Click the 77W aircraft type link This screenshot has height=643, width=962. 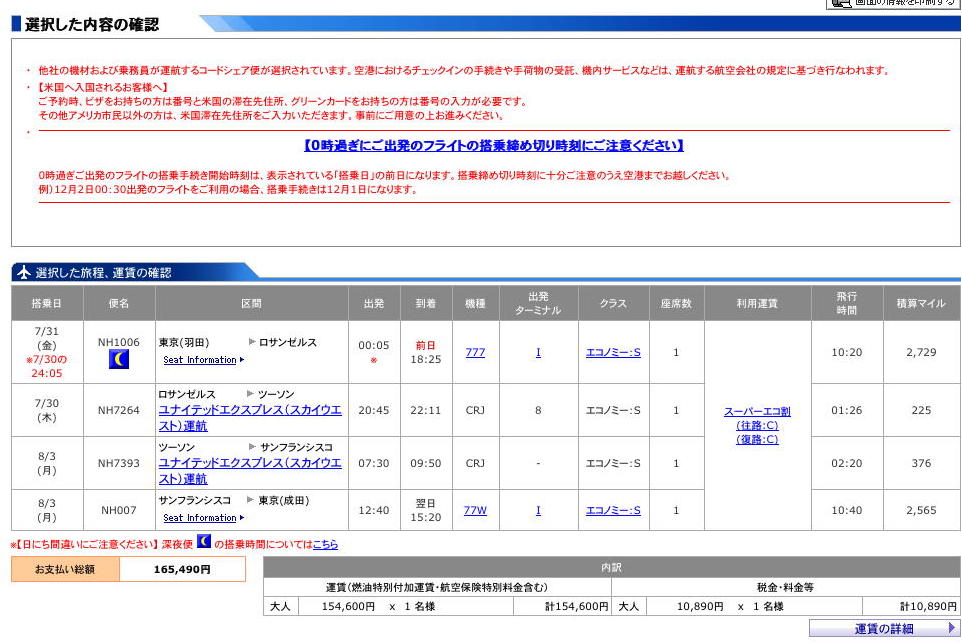(475, 510)
